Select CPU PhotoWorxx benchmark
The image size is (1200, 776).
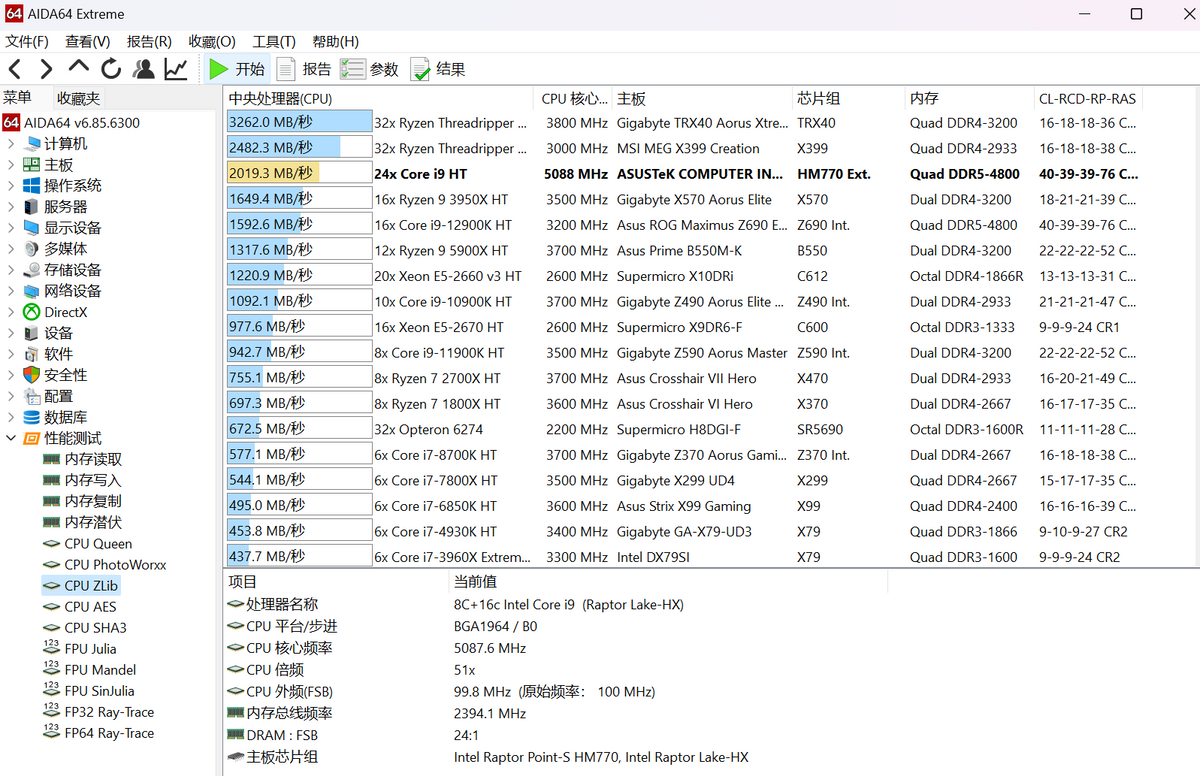click(x=104, y=565)
